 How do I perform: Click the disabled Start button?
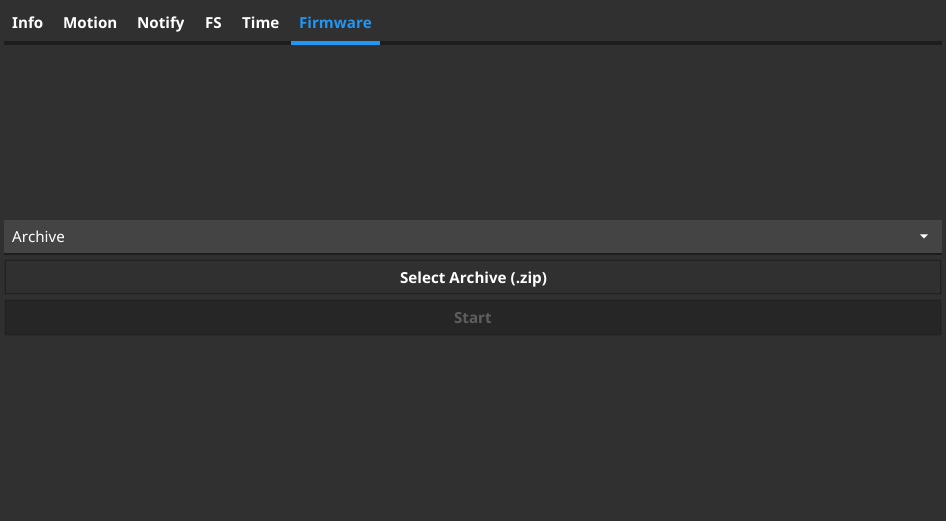472,318
